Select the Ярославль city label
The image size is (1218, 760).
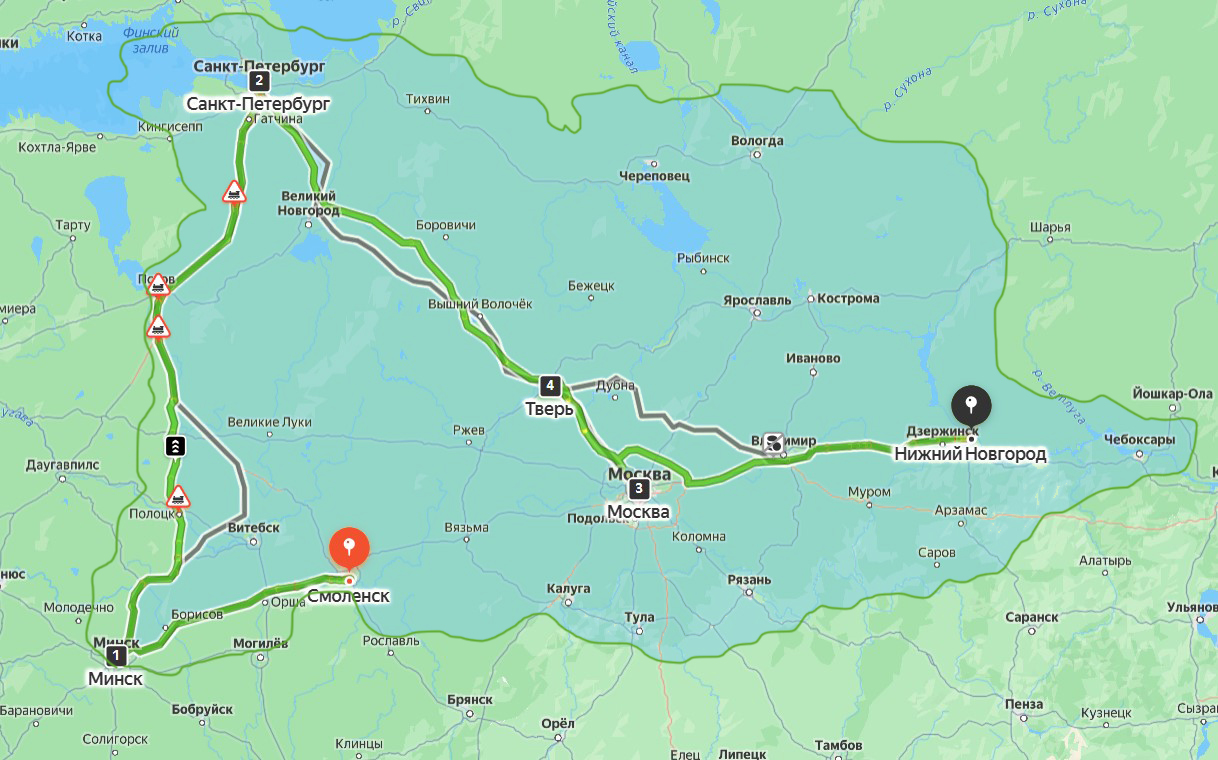pos(757,300)
